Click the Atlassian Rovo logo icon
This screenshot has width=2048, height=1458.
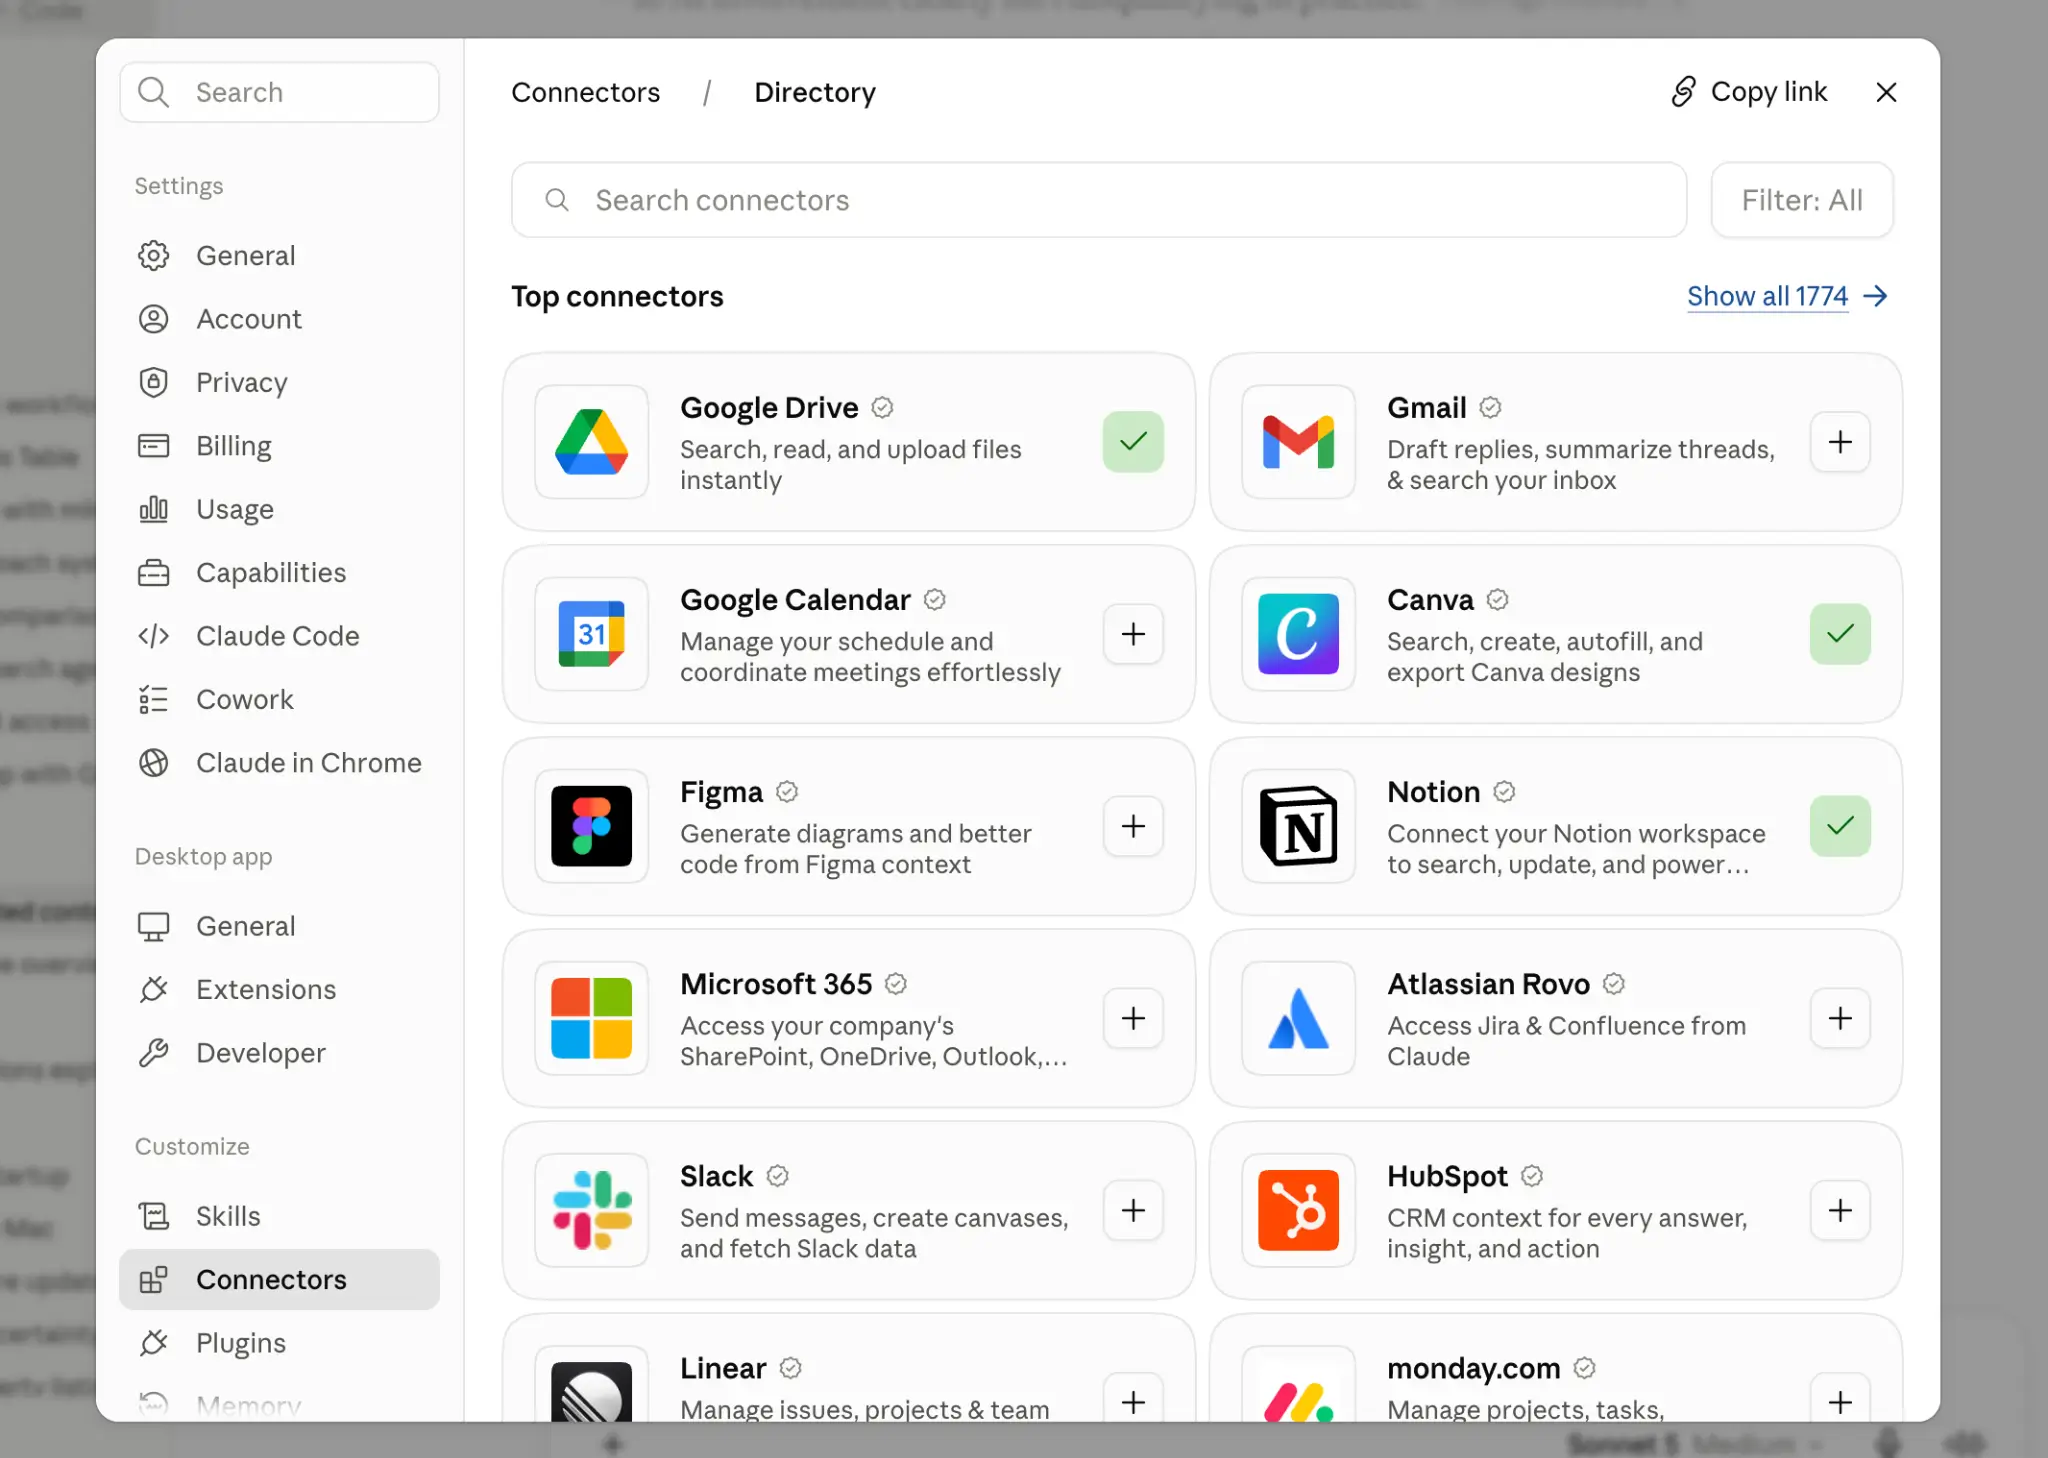click(1298, 1018)
